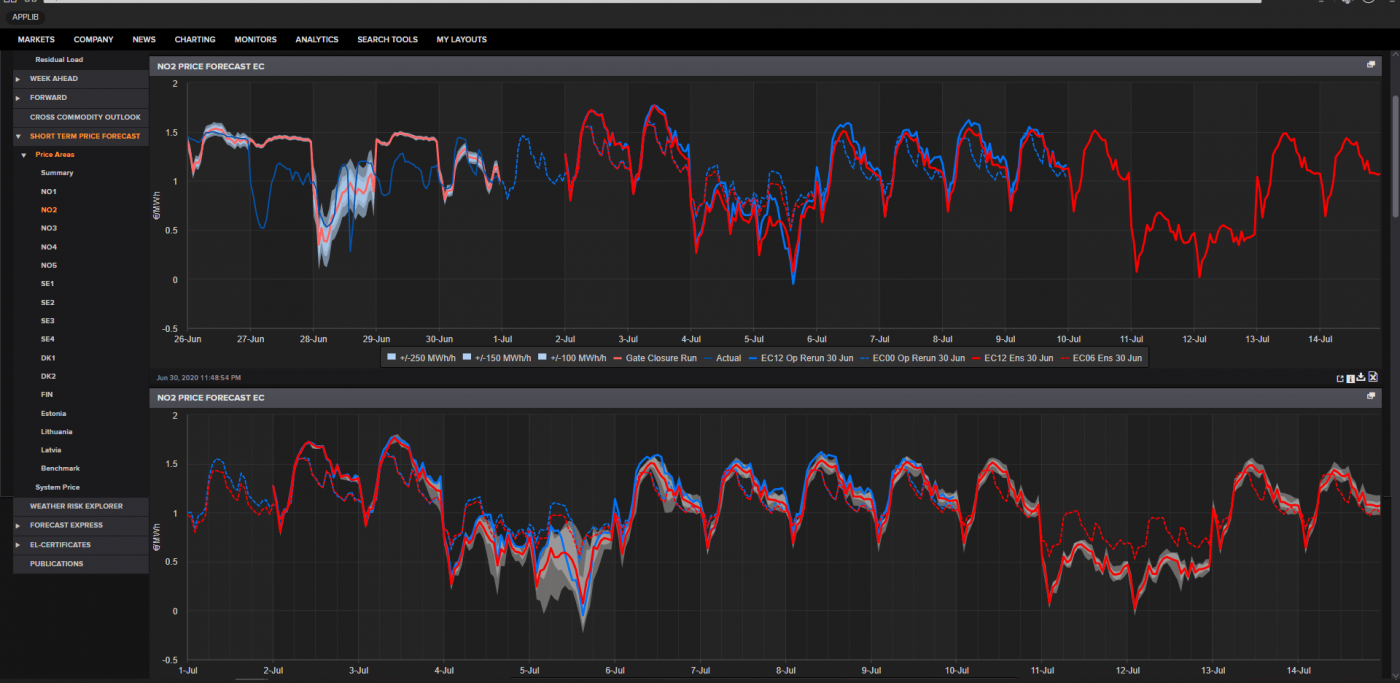Pop out the top NO2 Price Forecast panel
This screenshot has height=683, width=1400.
pyautogui.click(x=1371, y=65)
